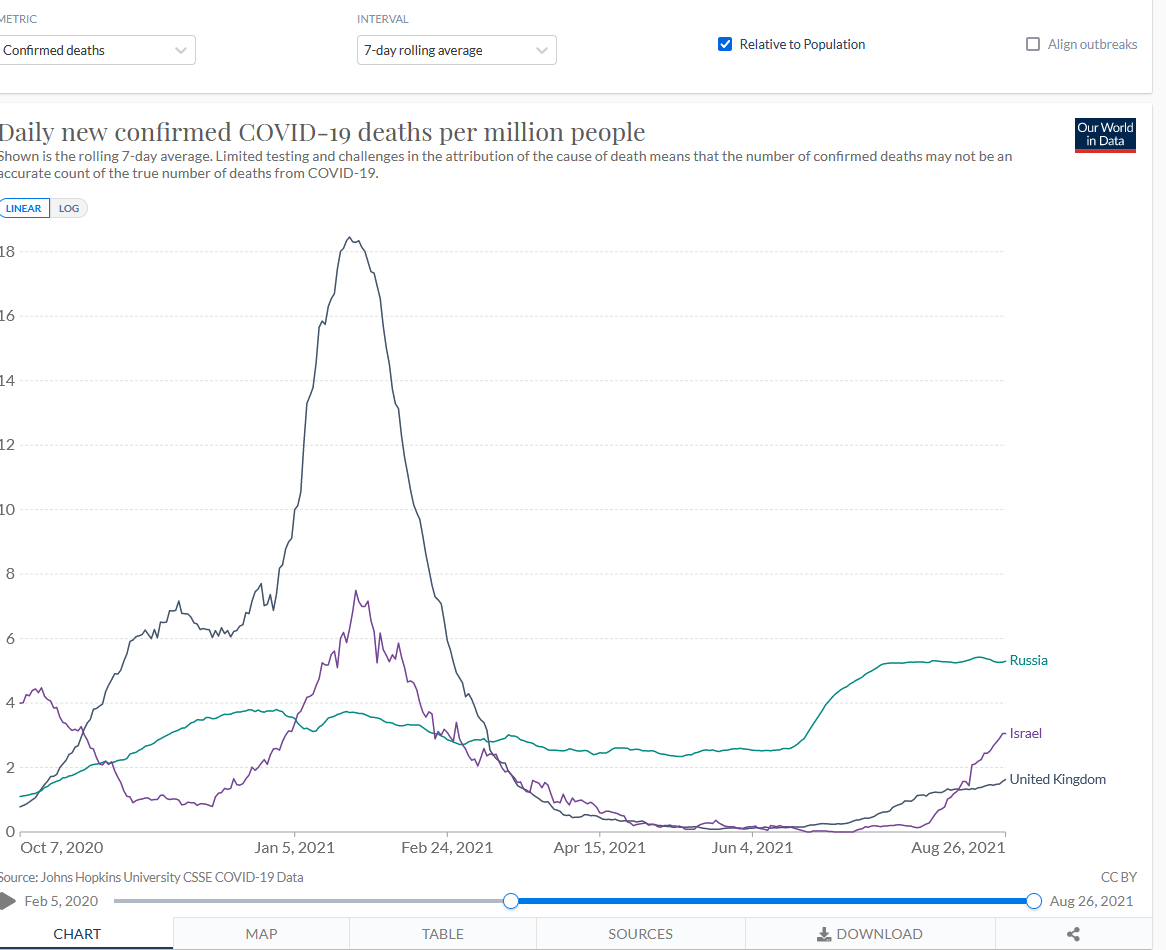Viewport: 1166px width, 950px height.
Task: Click the Our World in Data logo
Action: [1105, 135]
